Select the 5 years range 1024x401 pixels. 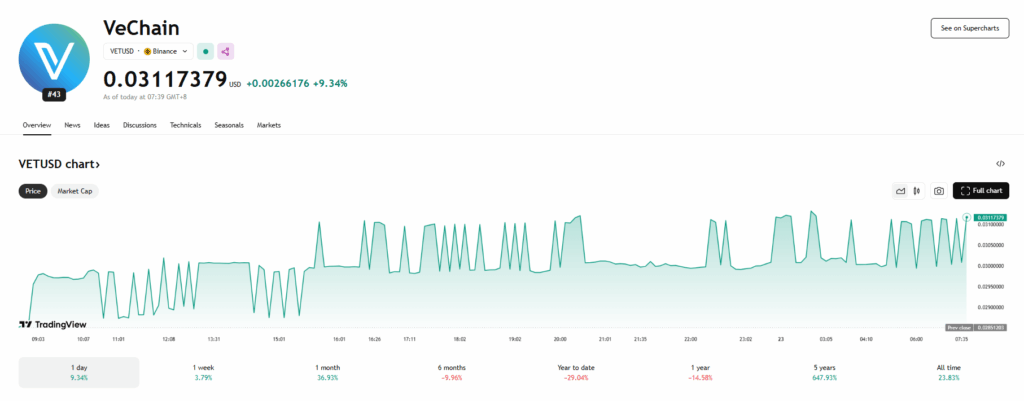point(825,372)
